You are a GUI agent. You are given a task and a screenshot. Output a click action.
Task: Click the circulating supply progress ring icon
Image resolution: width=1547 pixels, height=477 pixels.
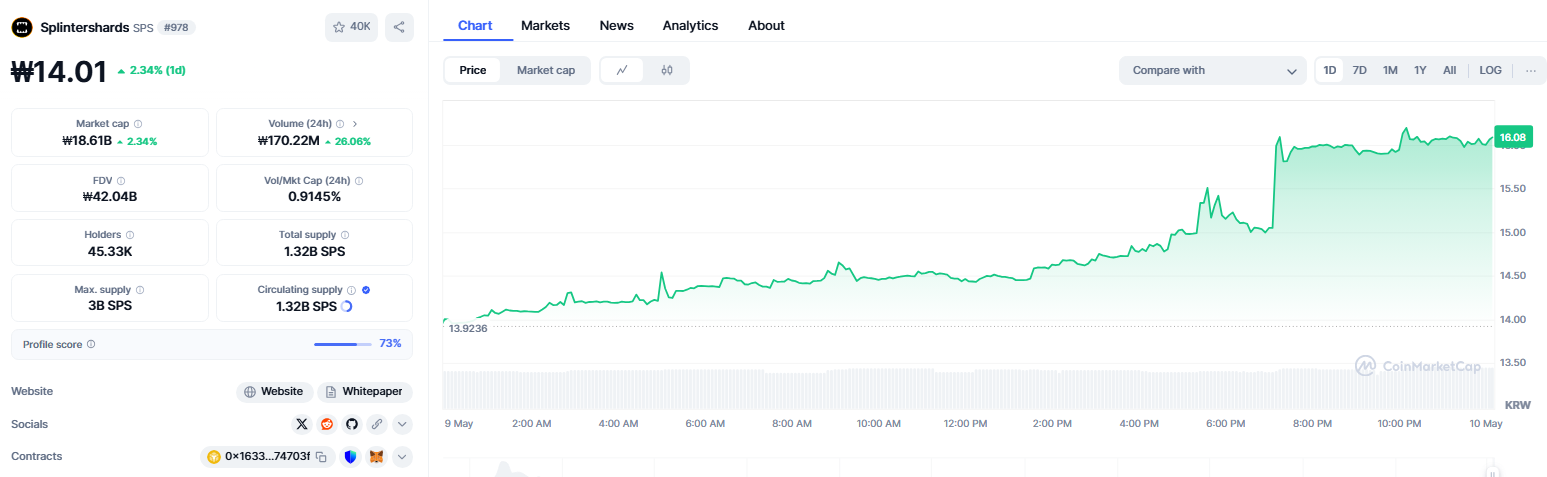pos(346,306)
